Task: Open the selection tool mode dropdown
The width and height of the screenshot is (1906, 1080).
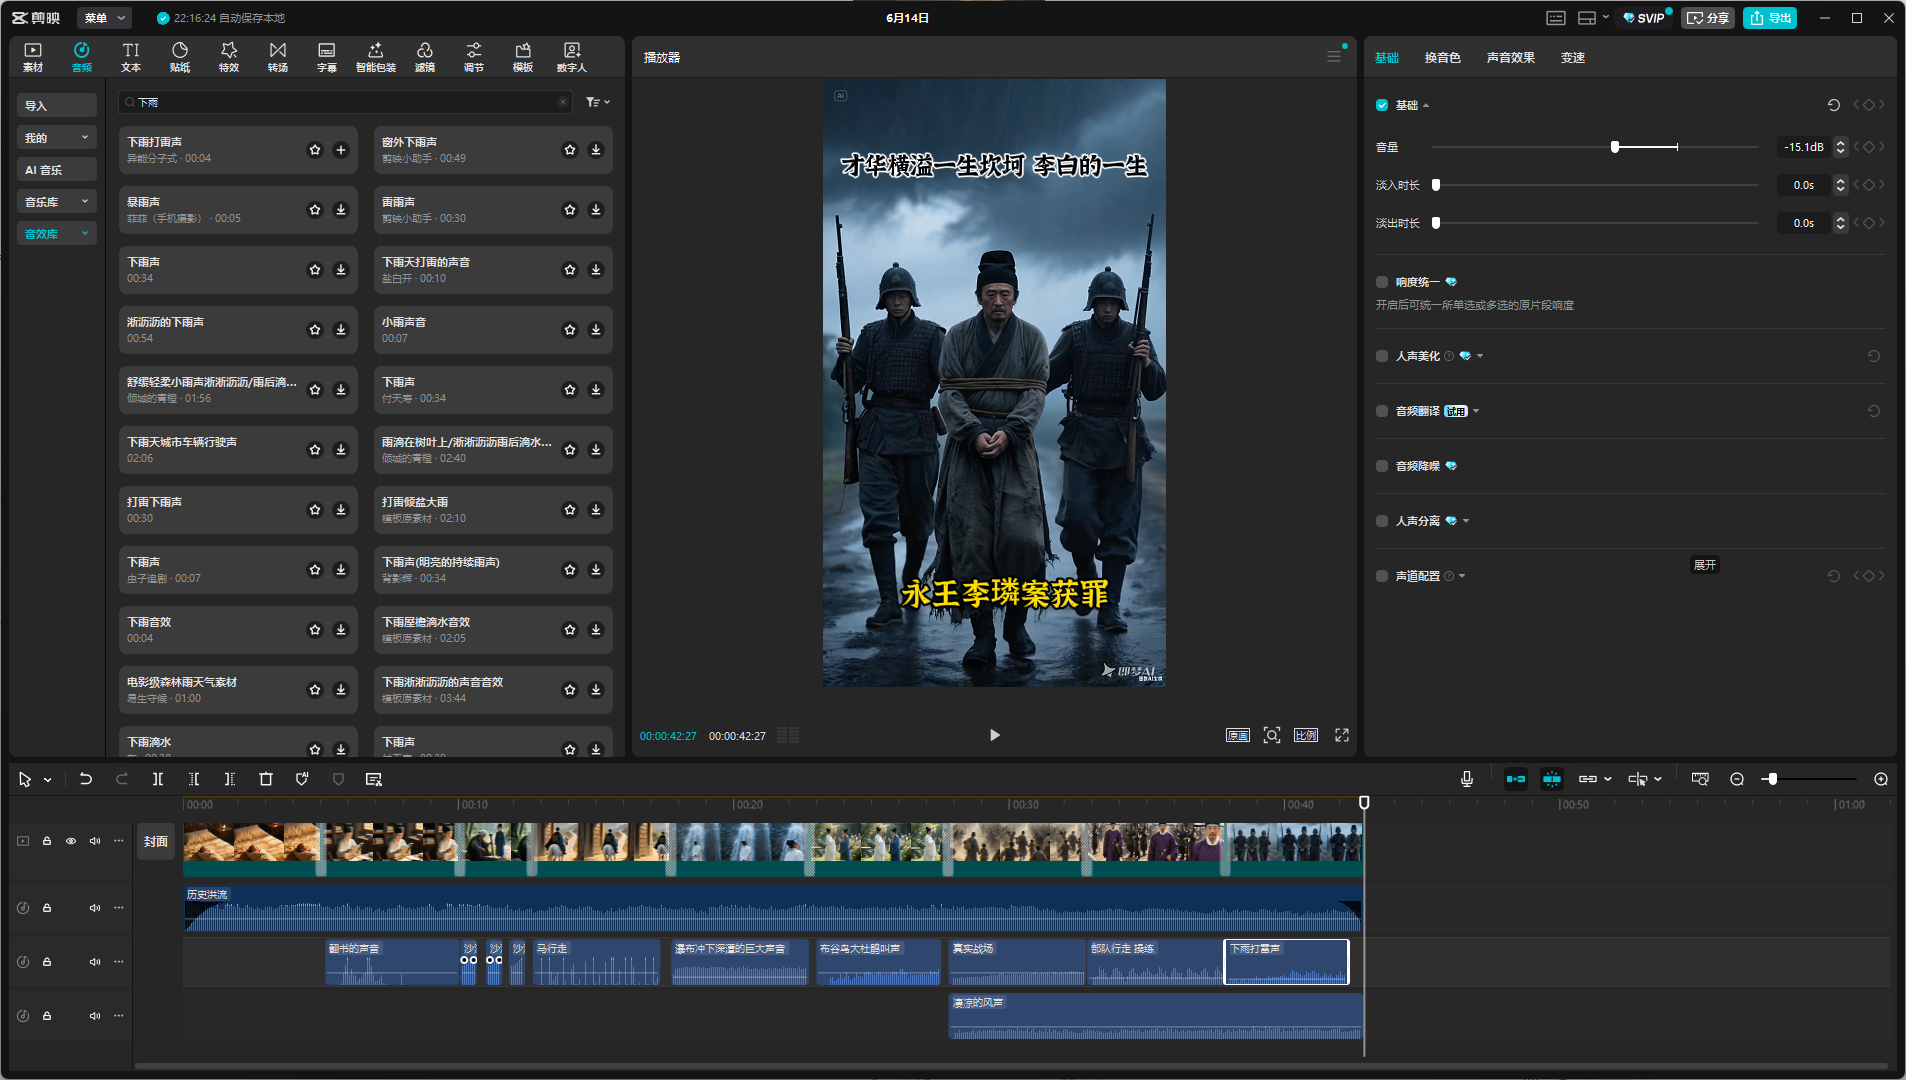Action: (x=47, y=780)
